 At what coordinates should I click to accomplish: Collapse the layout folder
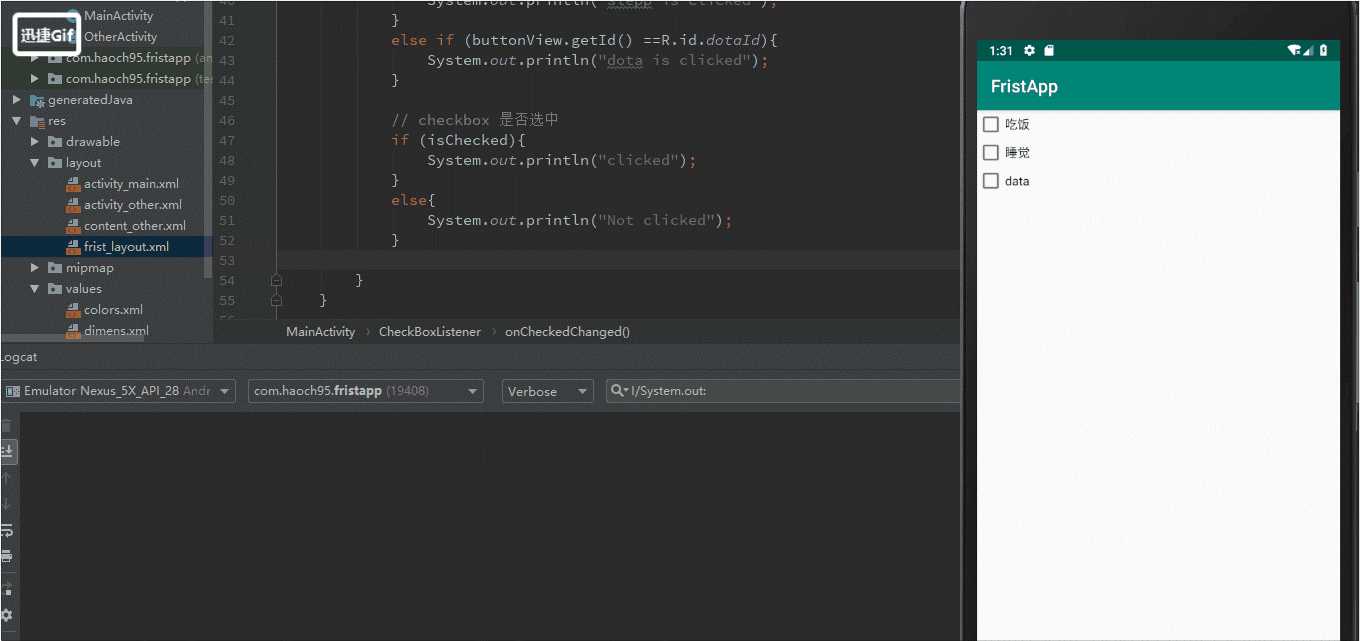click(x=35, y=163)
